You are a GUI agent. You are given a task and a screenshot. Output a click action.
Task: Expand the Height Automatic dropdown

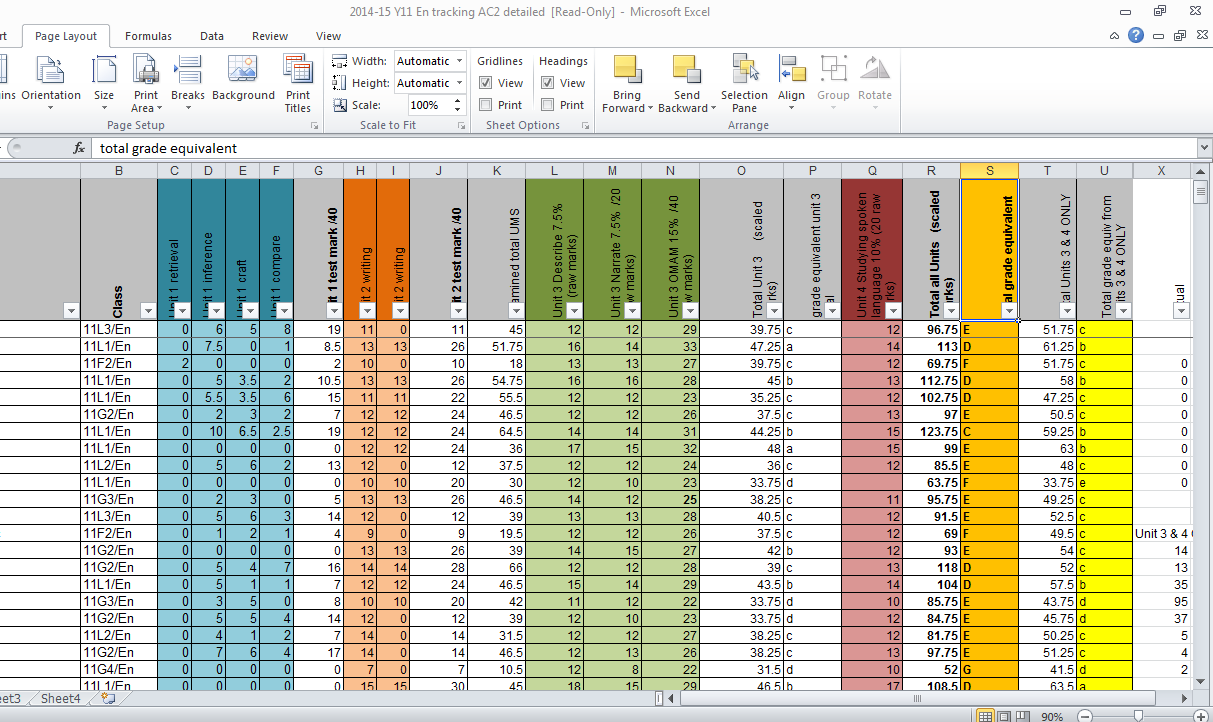[x=459, y=83]
